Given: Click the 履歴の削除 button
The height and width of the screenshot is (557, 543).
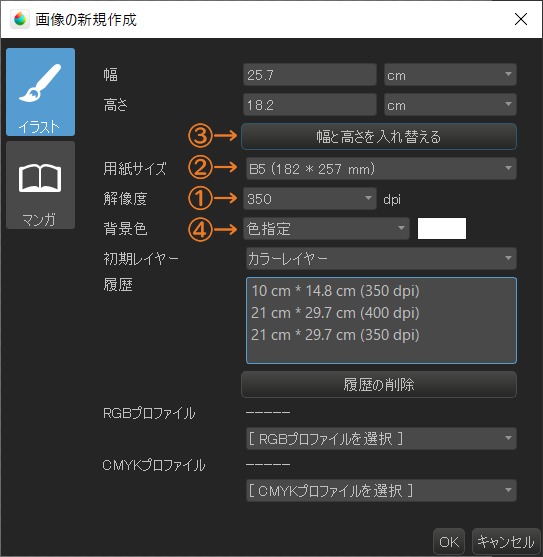Looking at the screenshot, I should tap(379, 384).
